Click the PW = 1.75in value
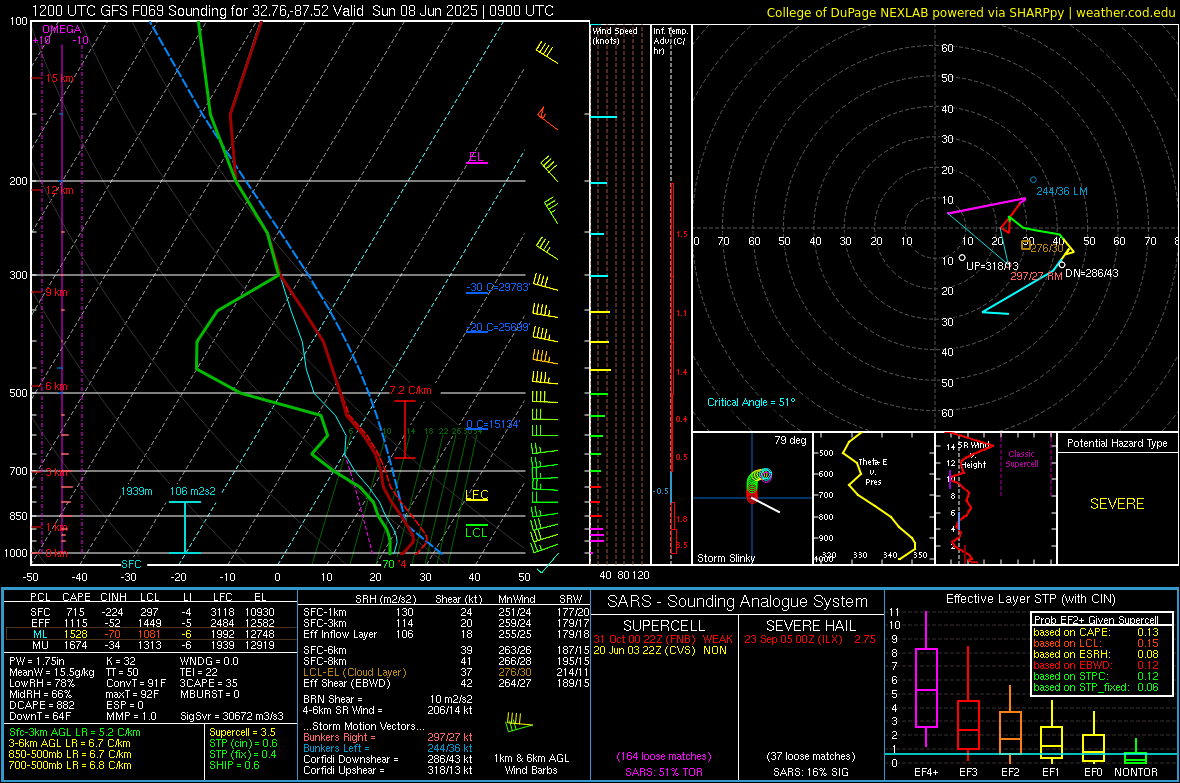 click(38, 661)
